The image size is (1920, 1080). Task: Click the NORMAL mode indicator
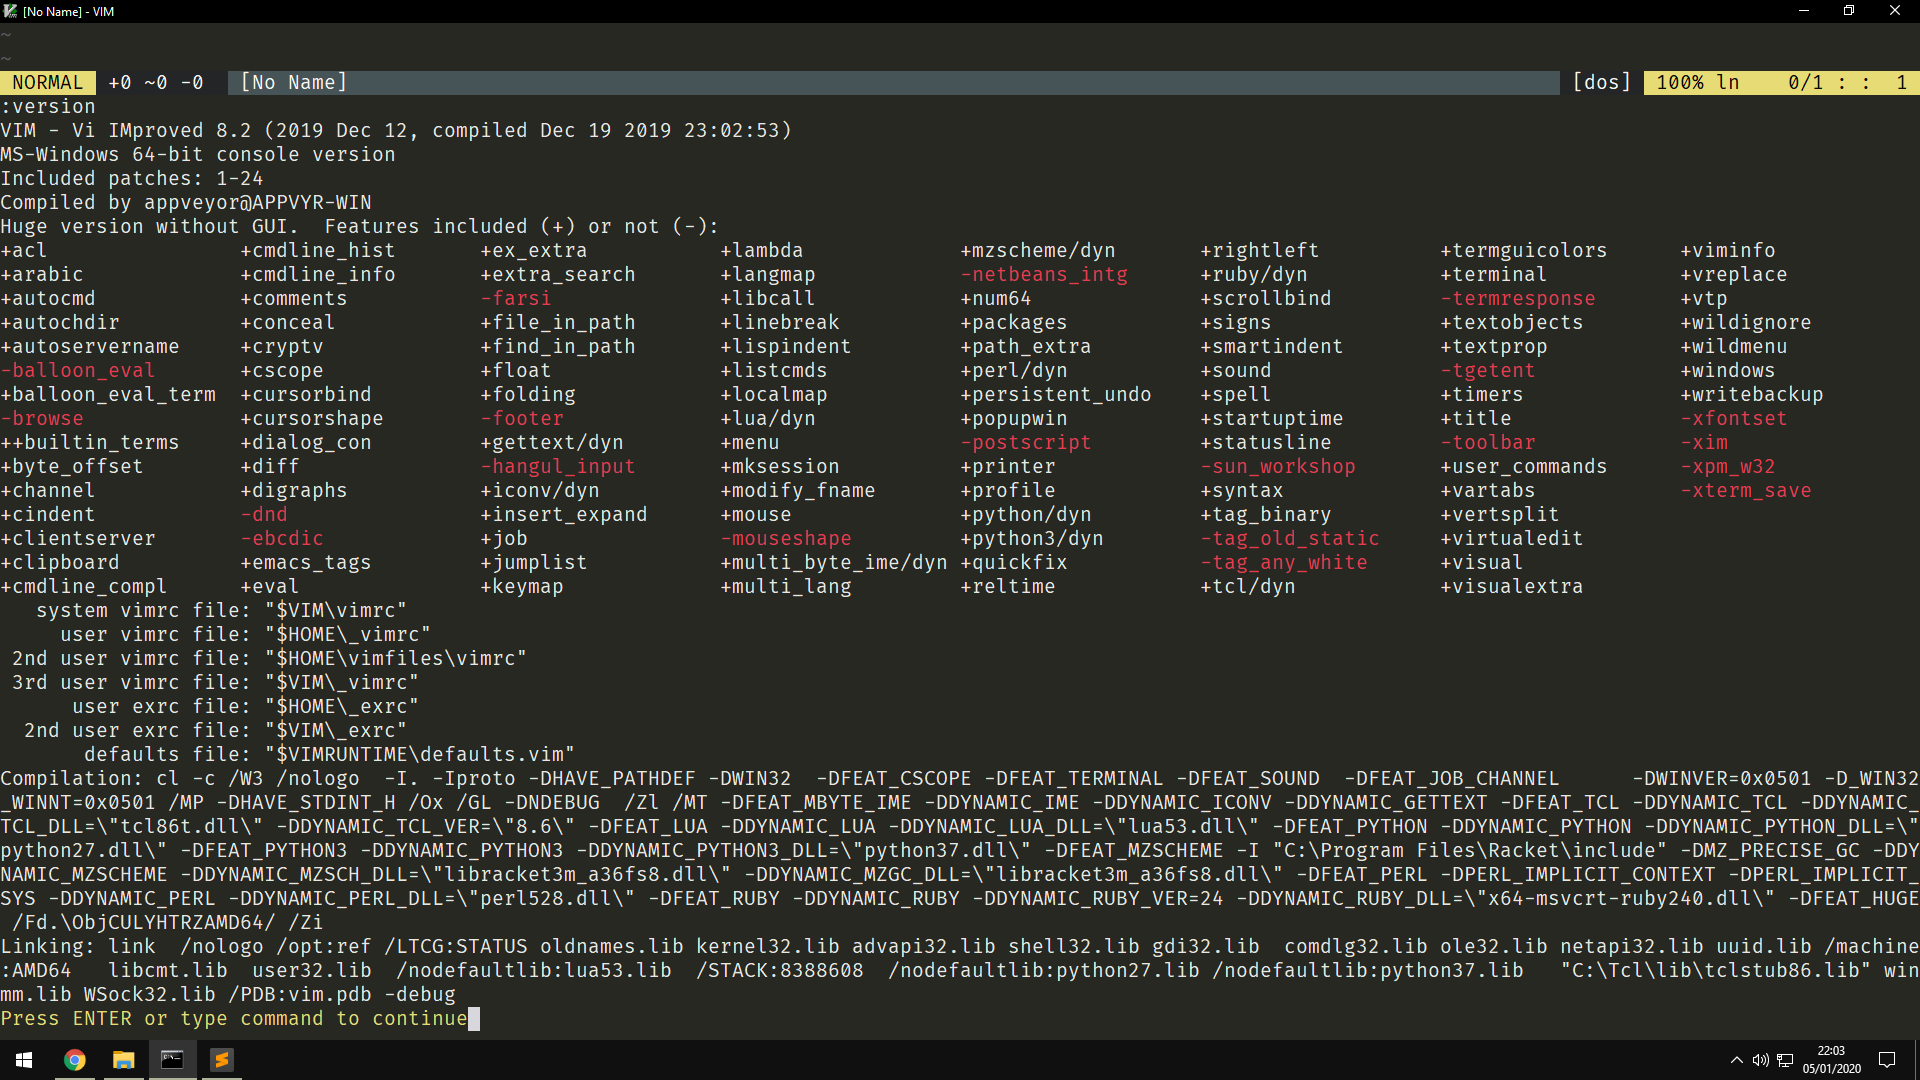tap(47, 83)
